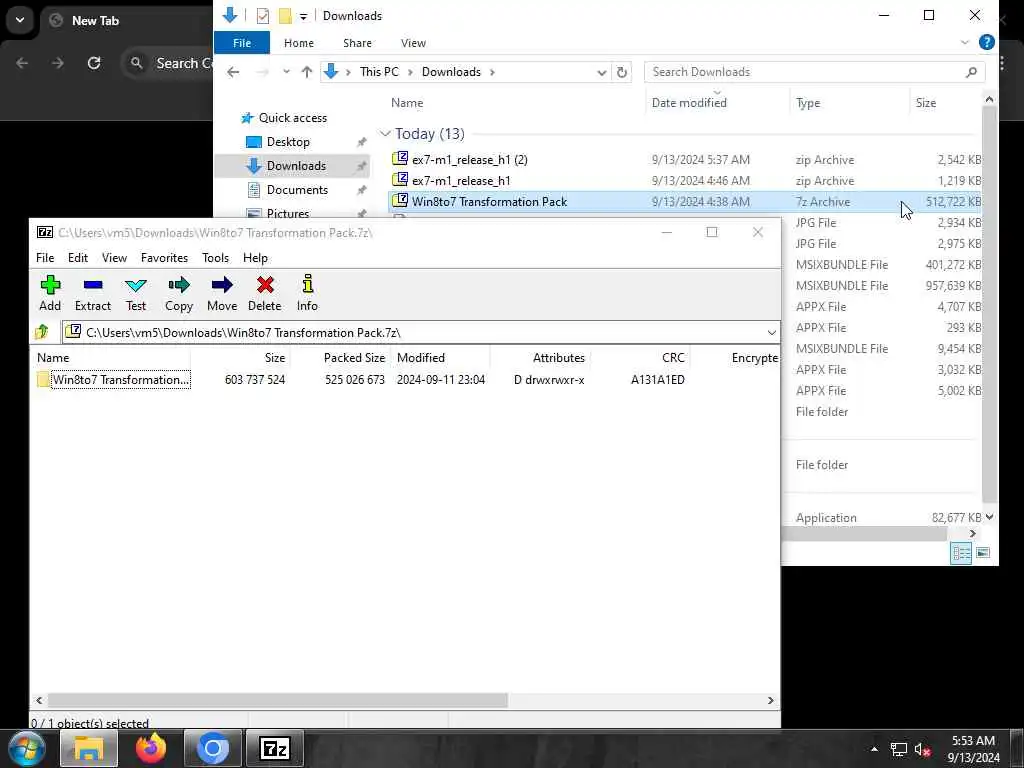Open the Tools menu in 7-Zip

216,258
